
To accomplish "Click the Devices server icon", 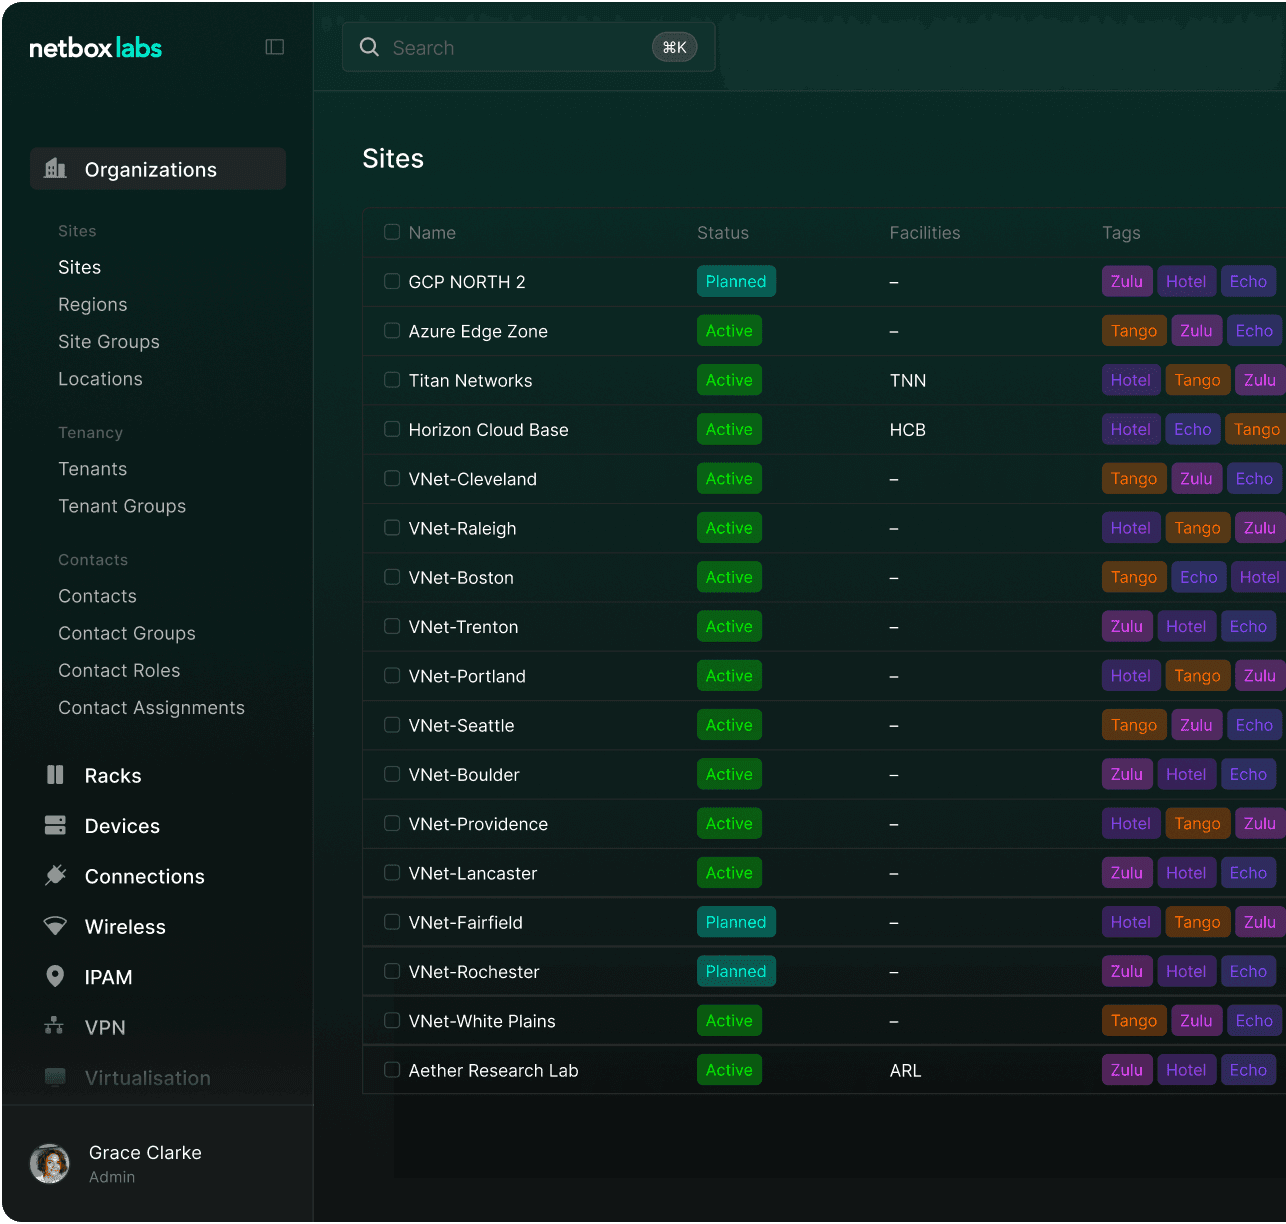I will [55, 825].
